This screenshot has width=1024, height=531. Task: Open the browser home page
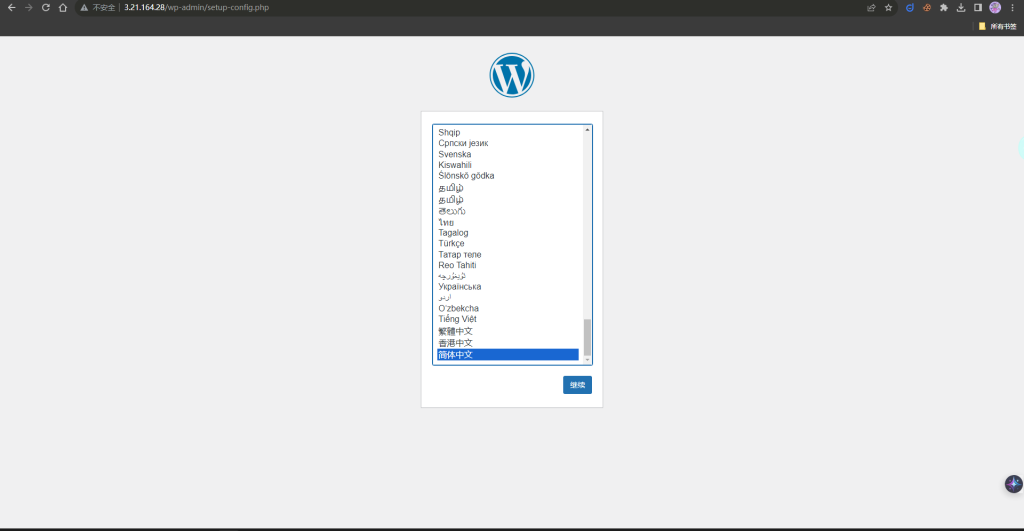click(63, 8)
